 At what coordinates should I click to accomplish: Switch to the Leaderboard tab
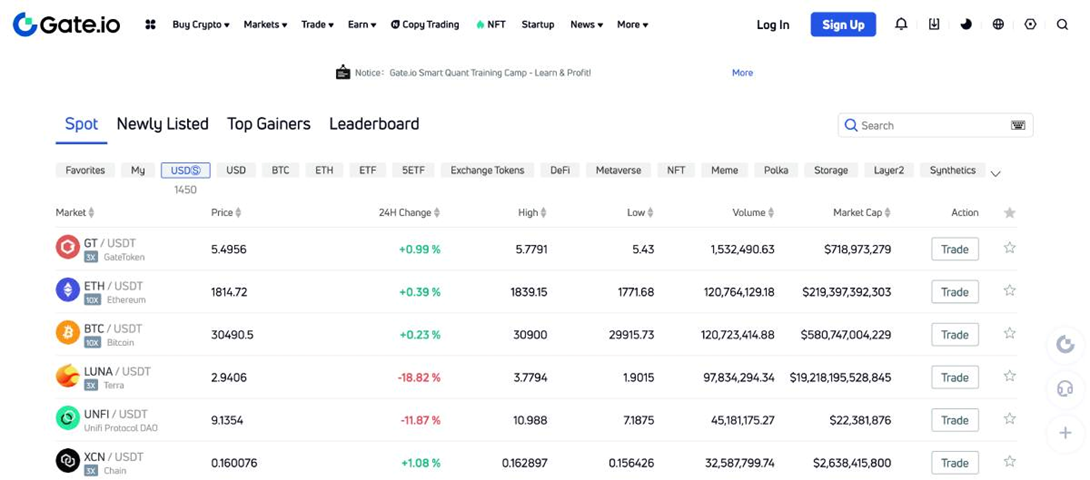374,124
